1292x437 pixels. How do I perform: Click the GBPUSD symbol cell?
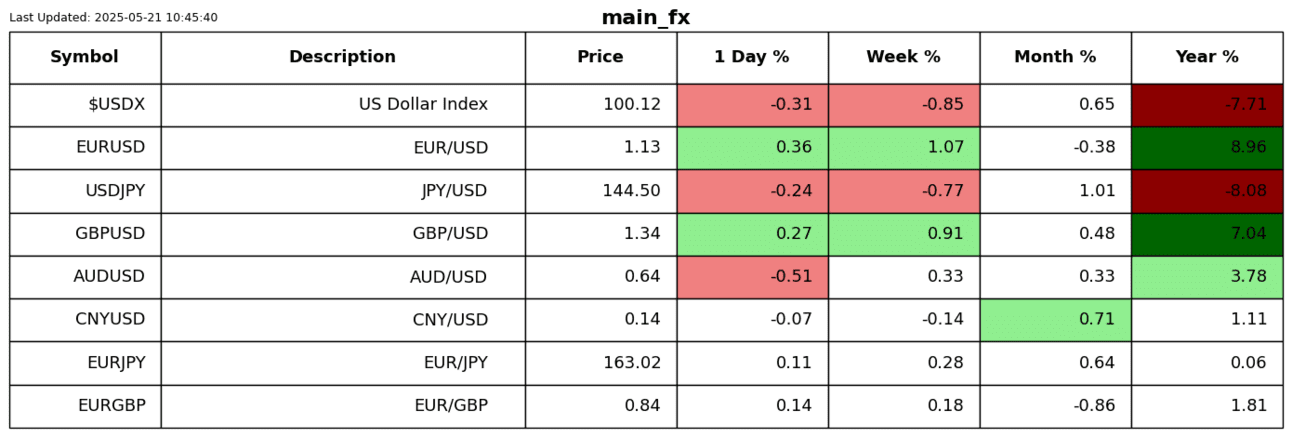point(110,234)
